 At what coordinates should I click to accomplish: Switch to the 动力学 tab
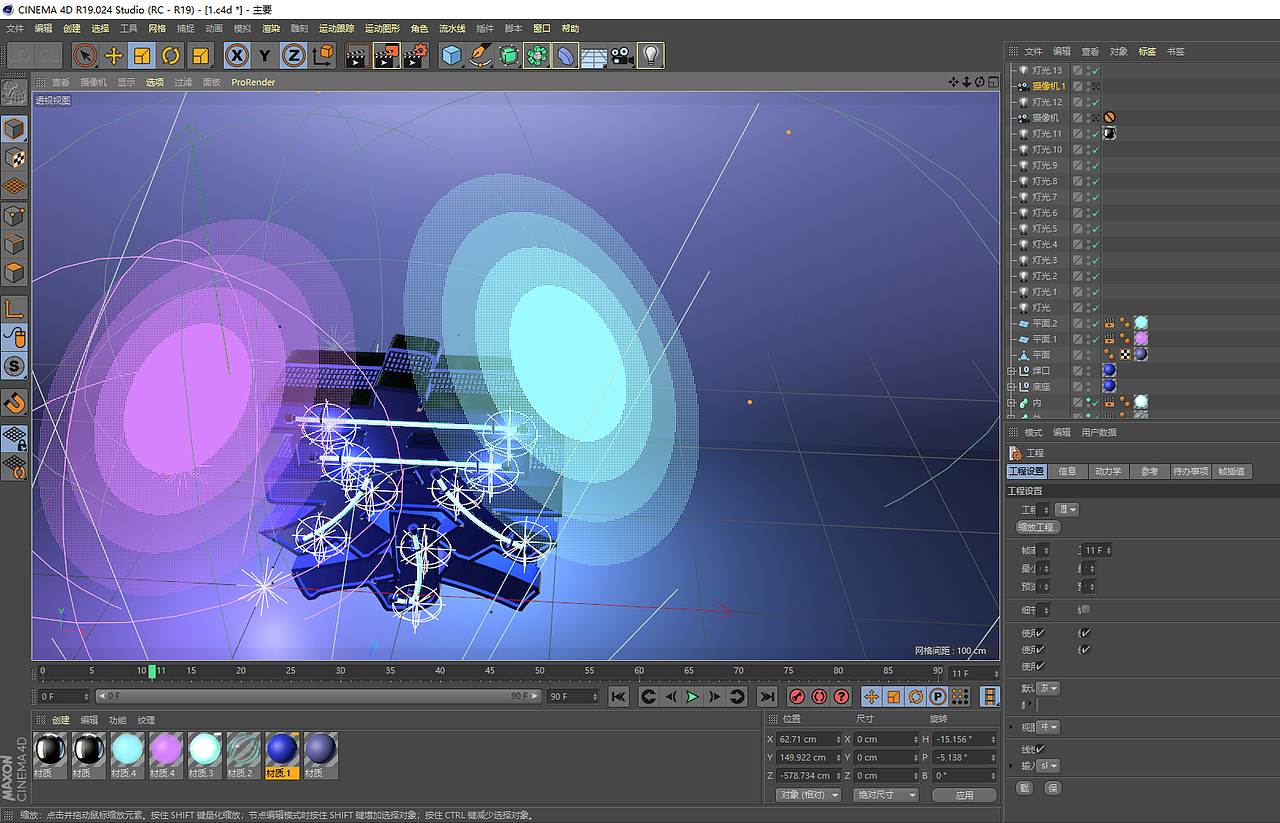[1108, 471]
